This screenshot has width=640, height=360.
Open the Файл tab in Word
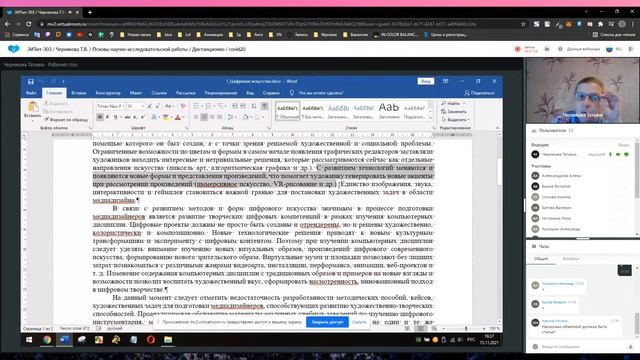coord(31,93)
